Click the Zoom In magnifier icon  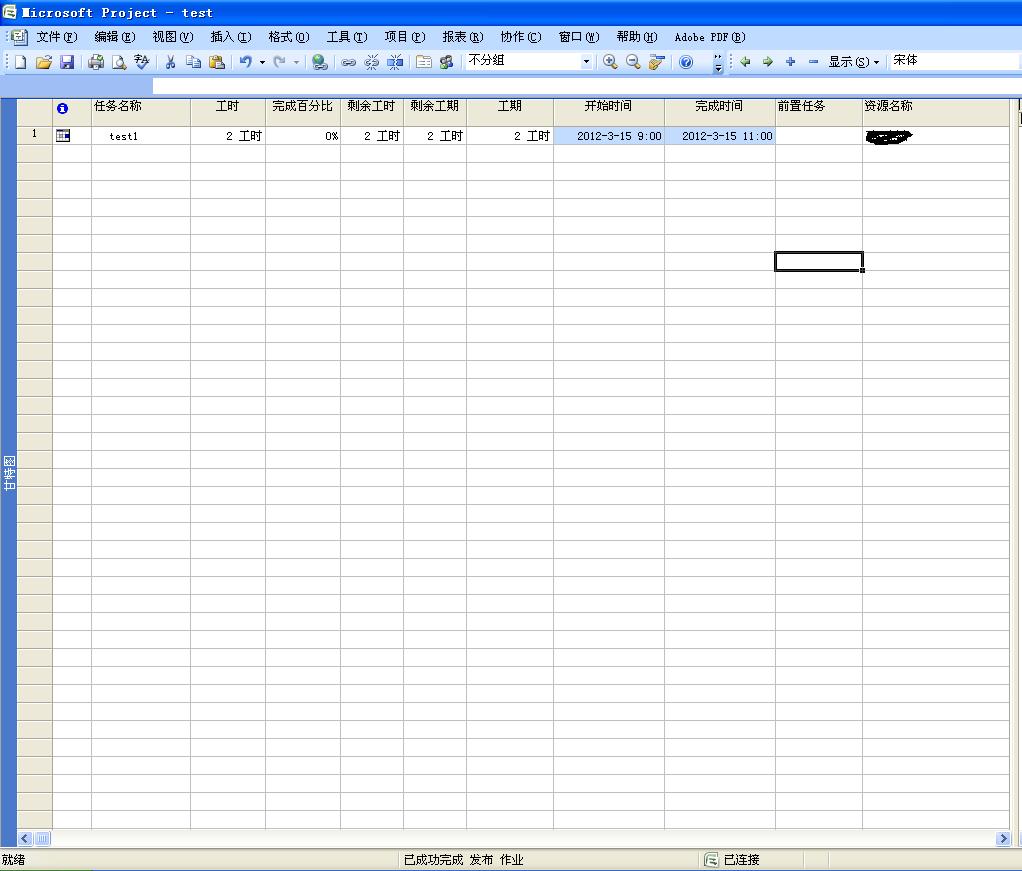610,62
